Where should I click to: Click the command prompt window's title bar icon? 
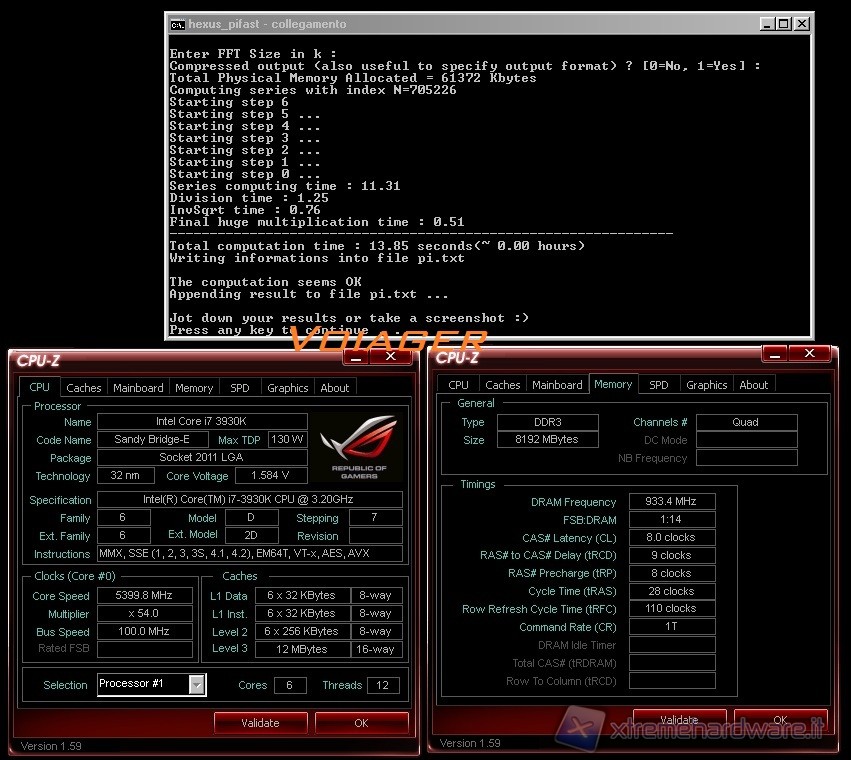coord(177,24)
